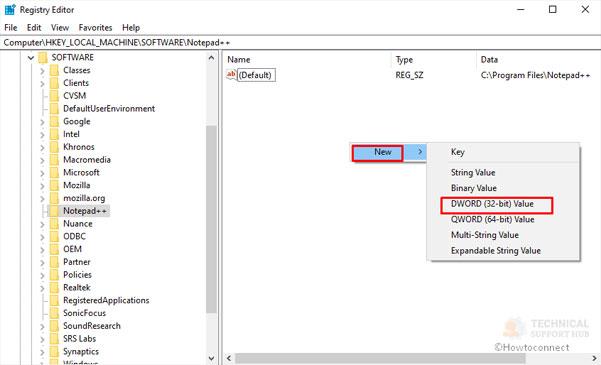
Task: Expand the Mozilla key
Action: tap(43, 186)
